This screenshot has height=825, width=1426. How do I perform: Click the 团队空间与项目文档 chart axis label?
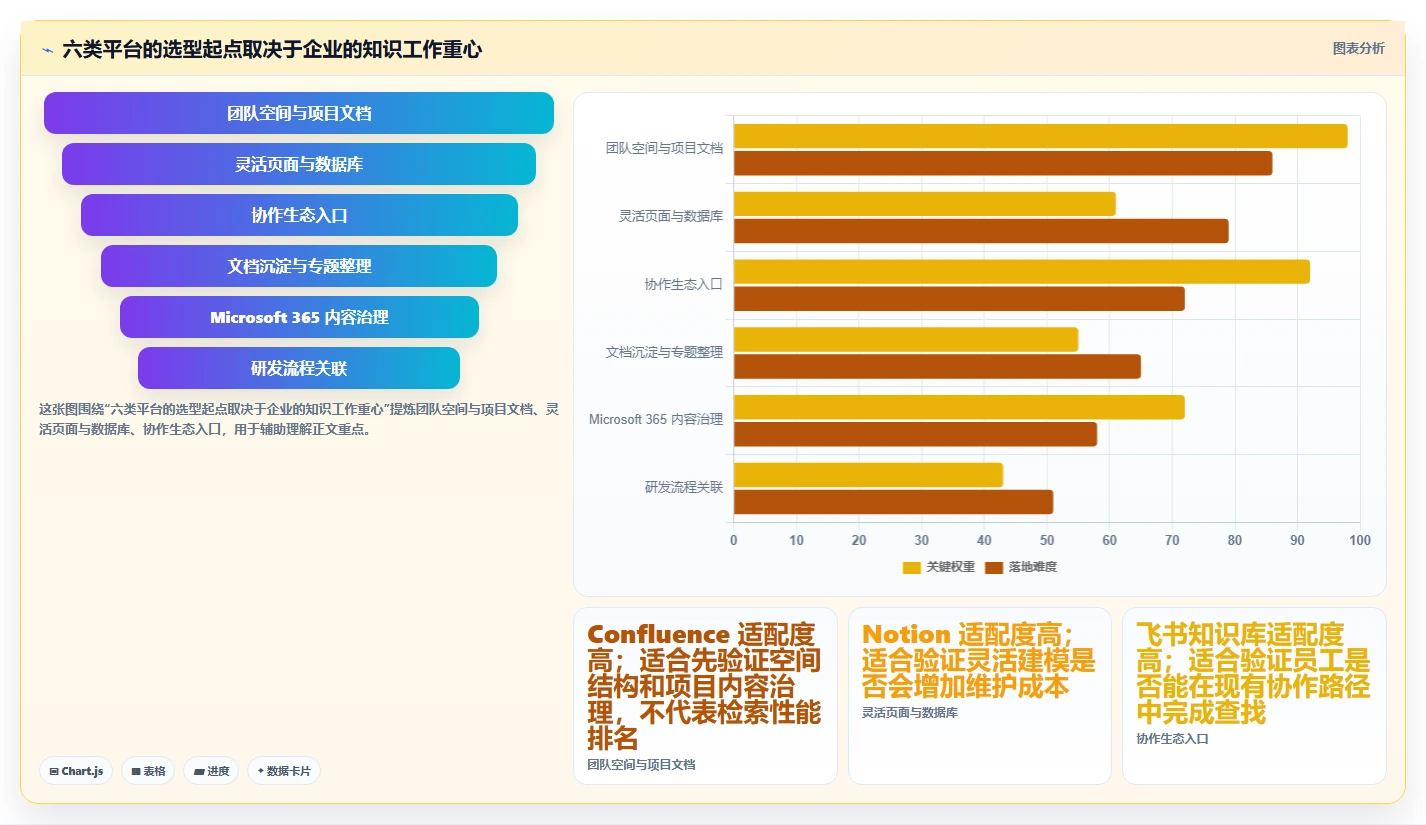(664, 148)
